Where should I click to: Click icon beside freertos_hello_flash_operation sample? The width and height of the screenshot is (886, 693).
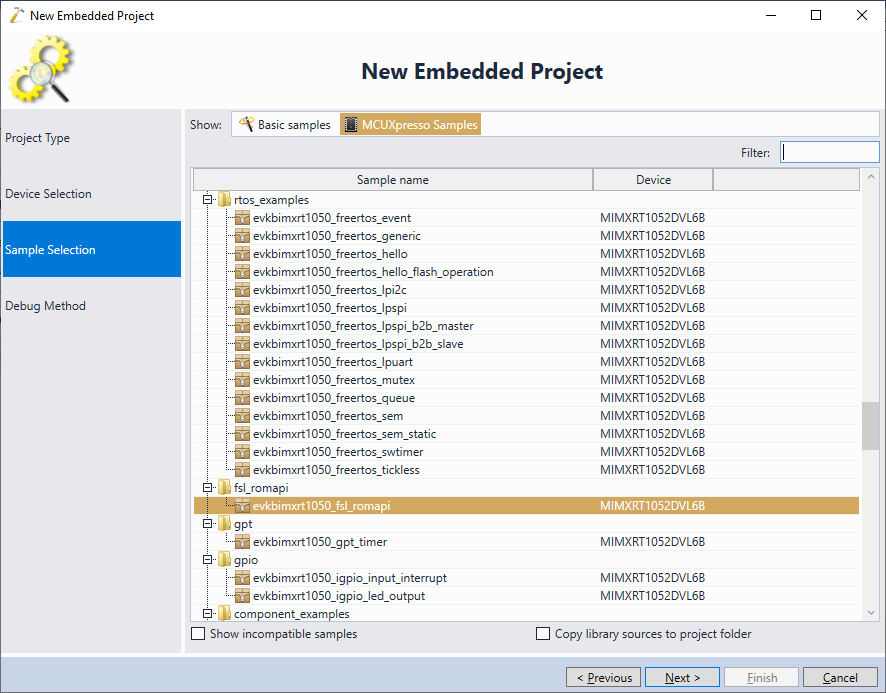(242, 272)
